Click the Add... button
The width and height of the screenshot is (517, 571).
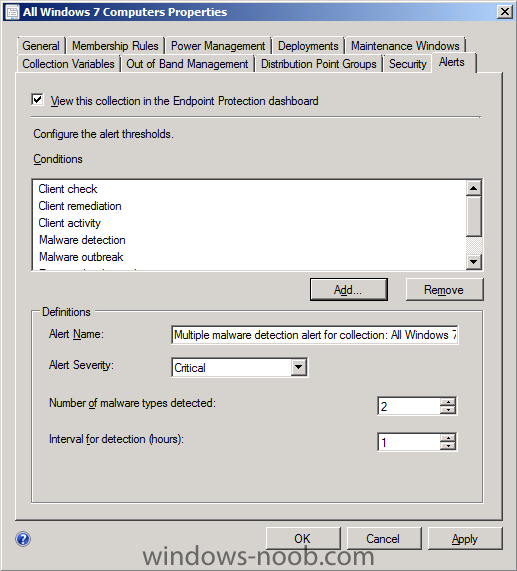tap(348, 290)
